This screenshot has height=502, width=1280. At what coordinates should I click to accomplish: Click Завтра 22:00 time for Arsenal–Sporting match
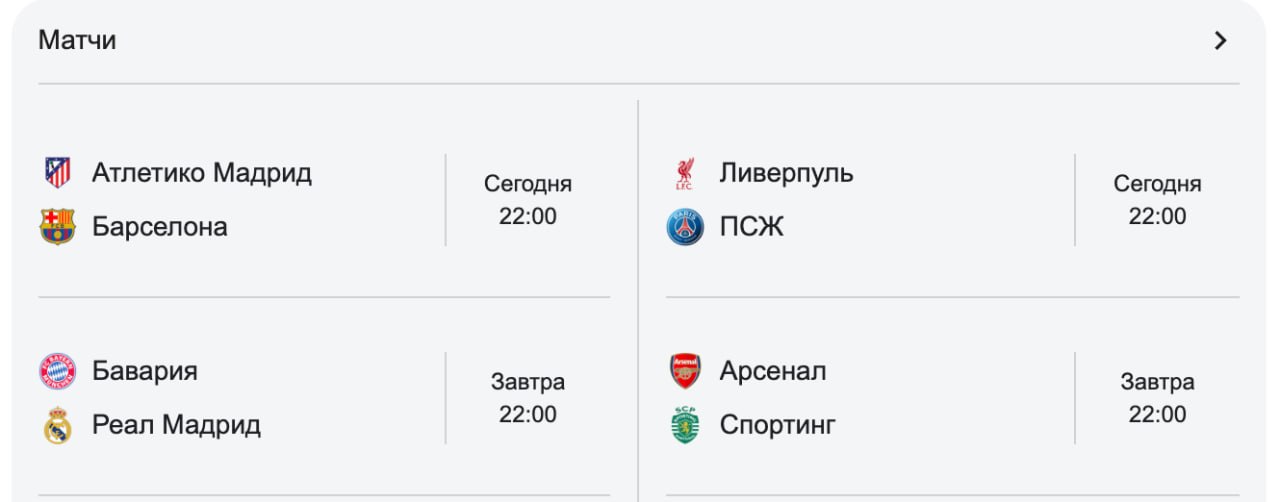tap(1157, 398)
